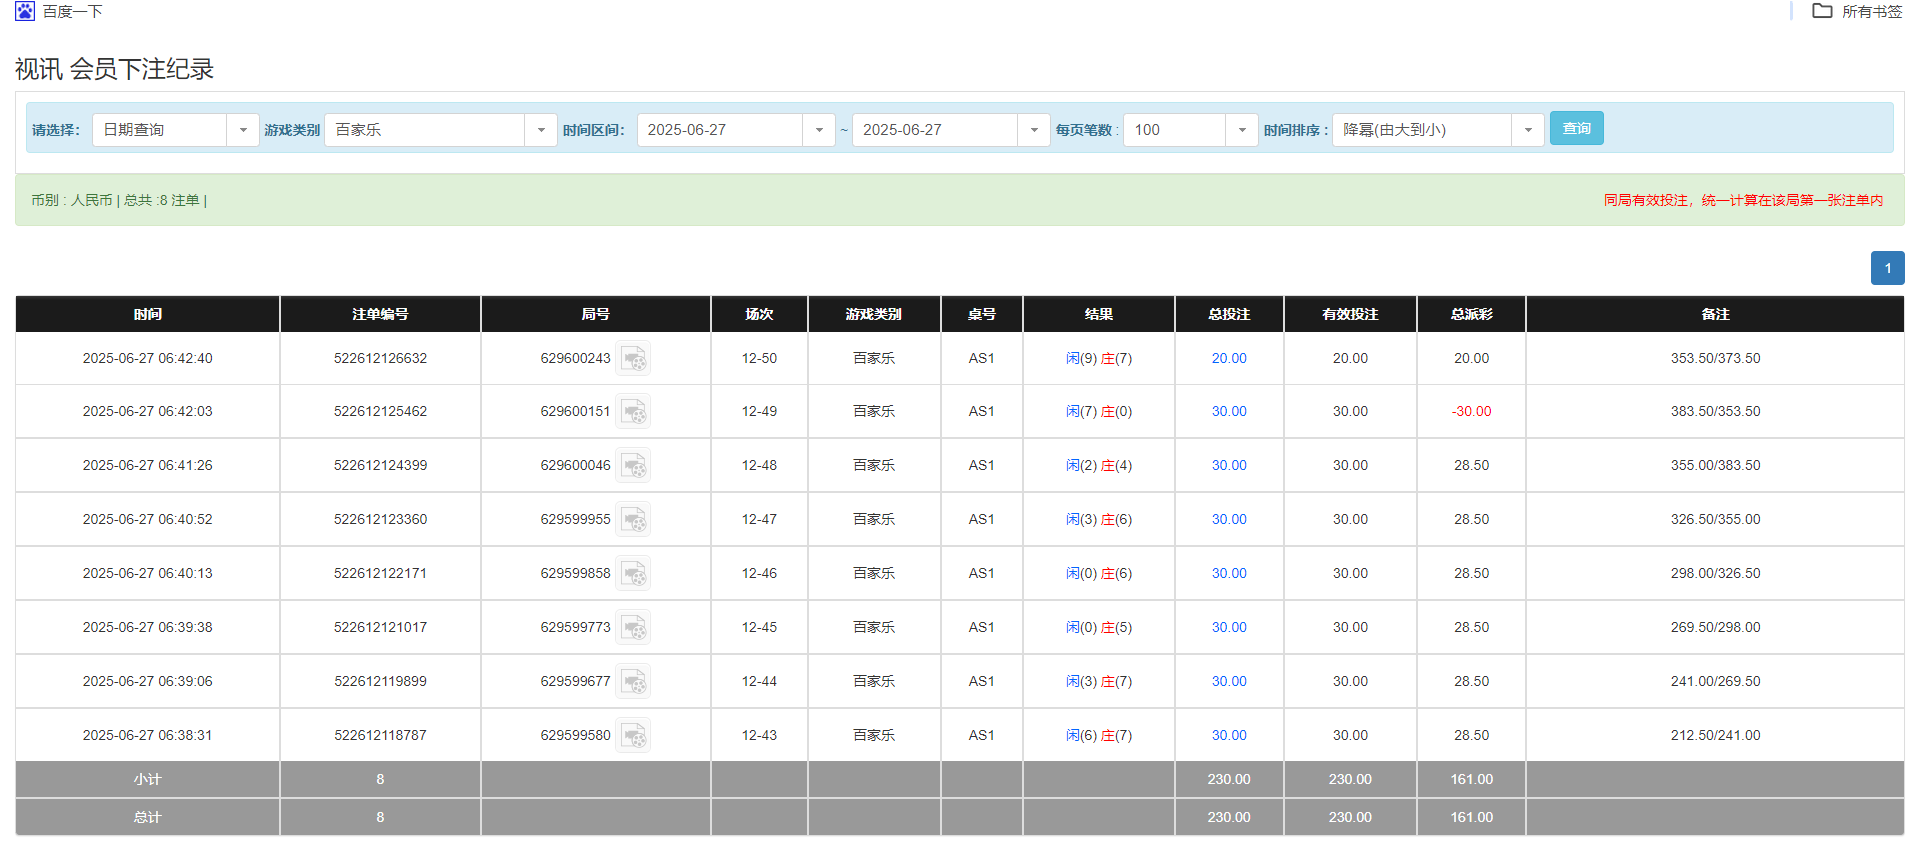Image resolution: width=1919 pixels, height=841 pixels.
Task: Open total bet 30.00 for order 522612125462
Action: (1229, 411)
